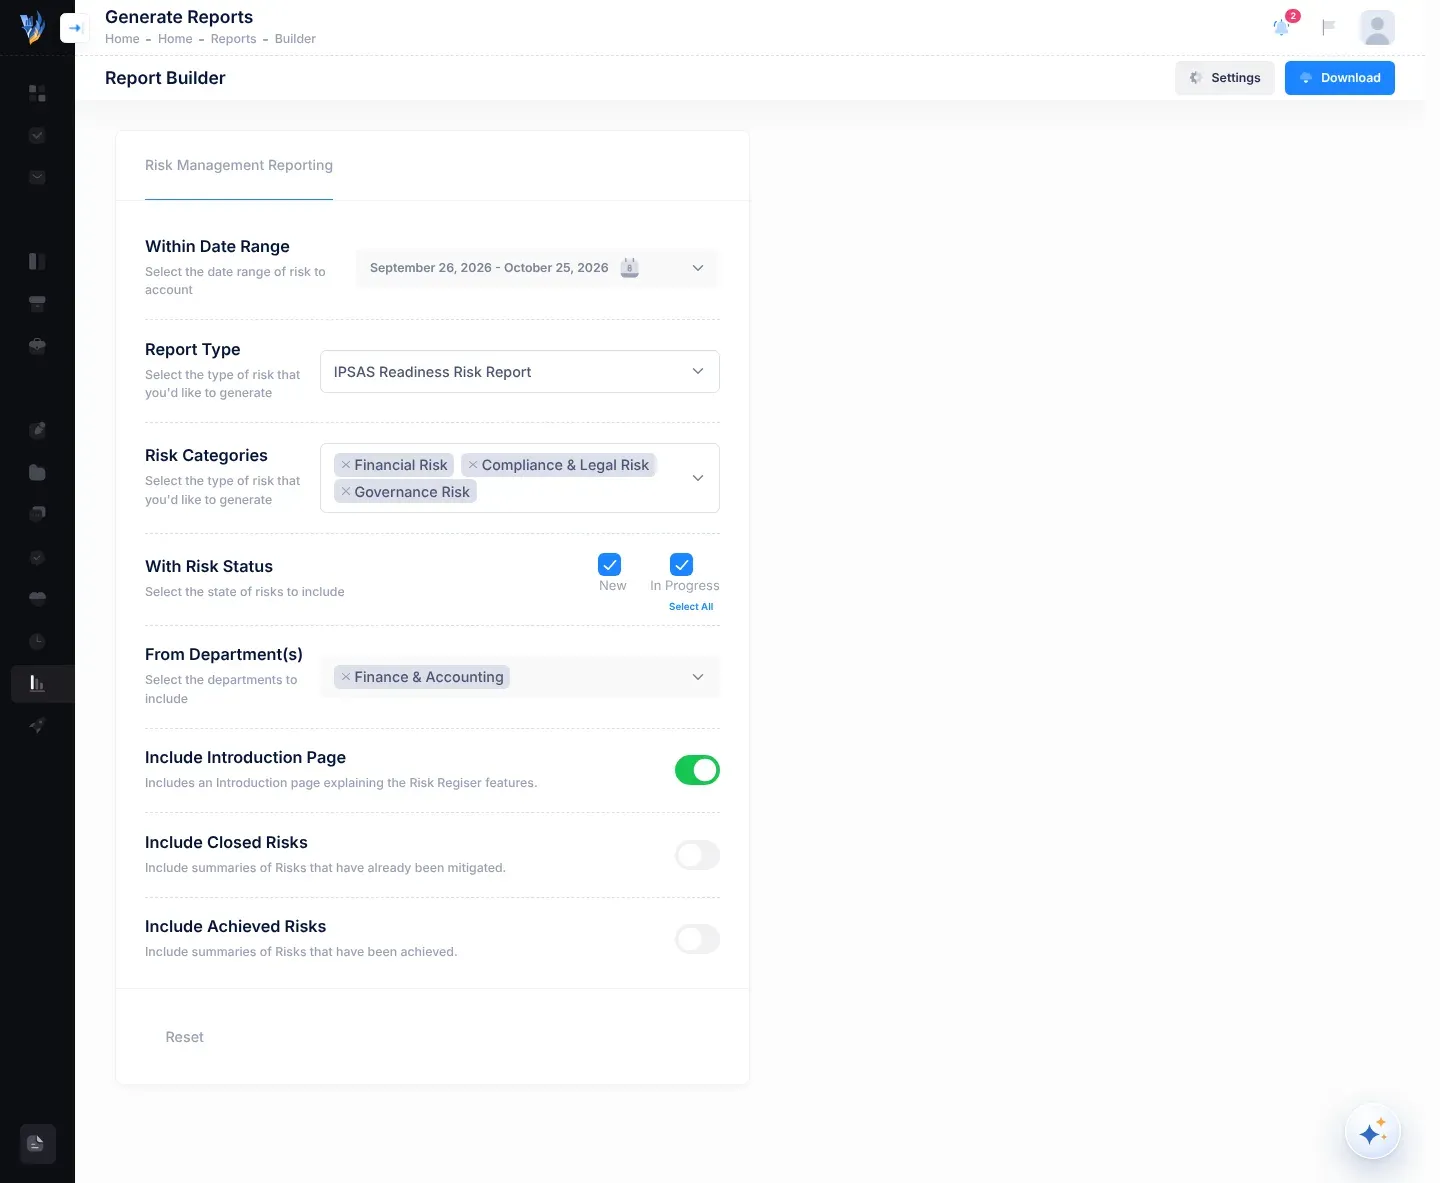
Task: Expand the sidebar using the arrow button
Action: [75, 28]
